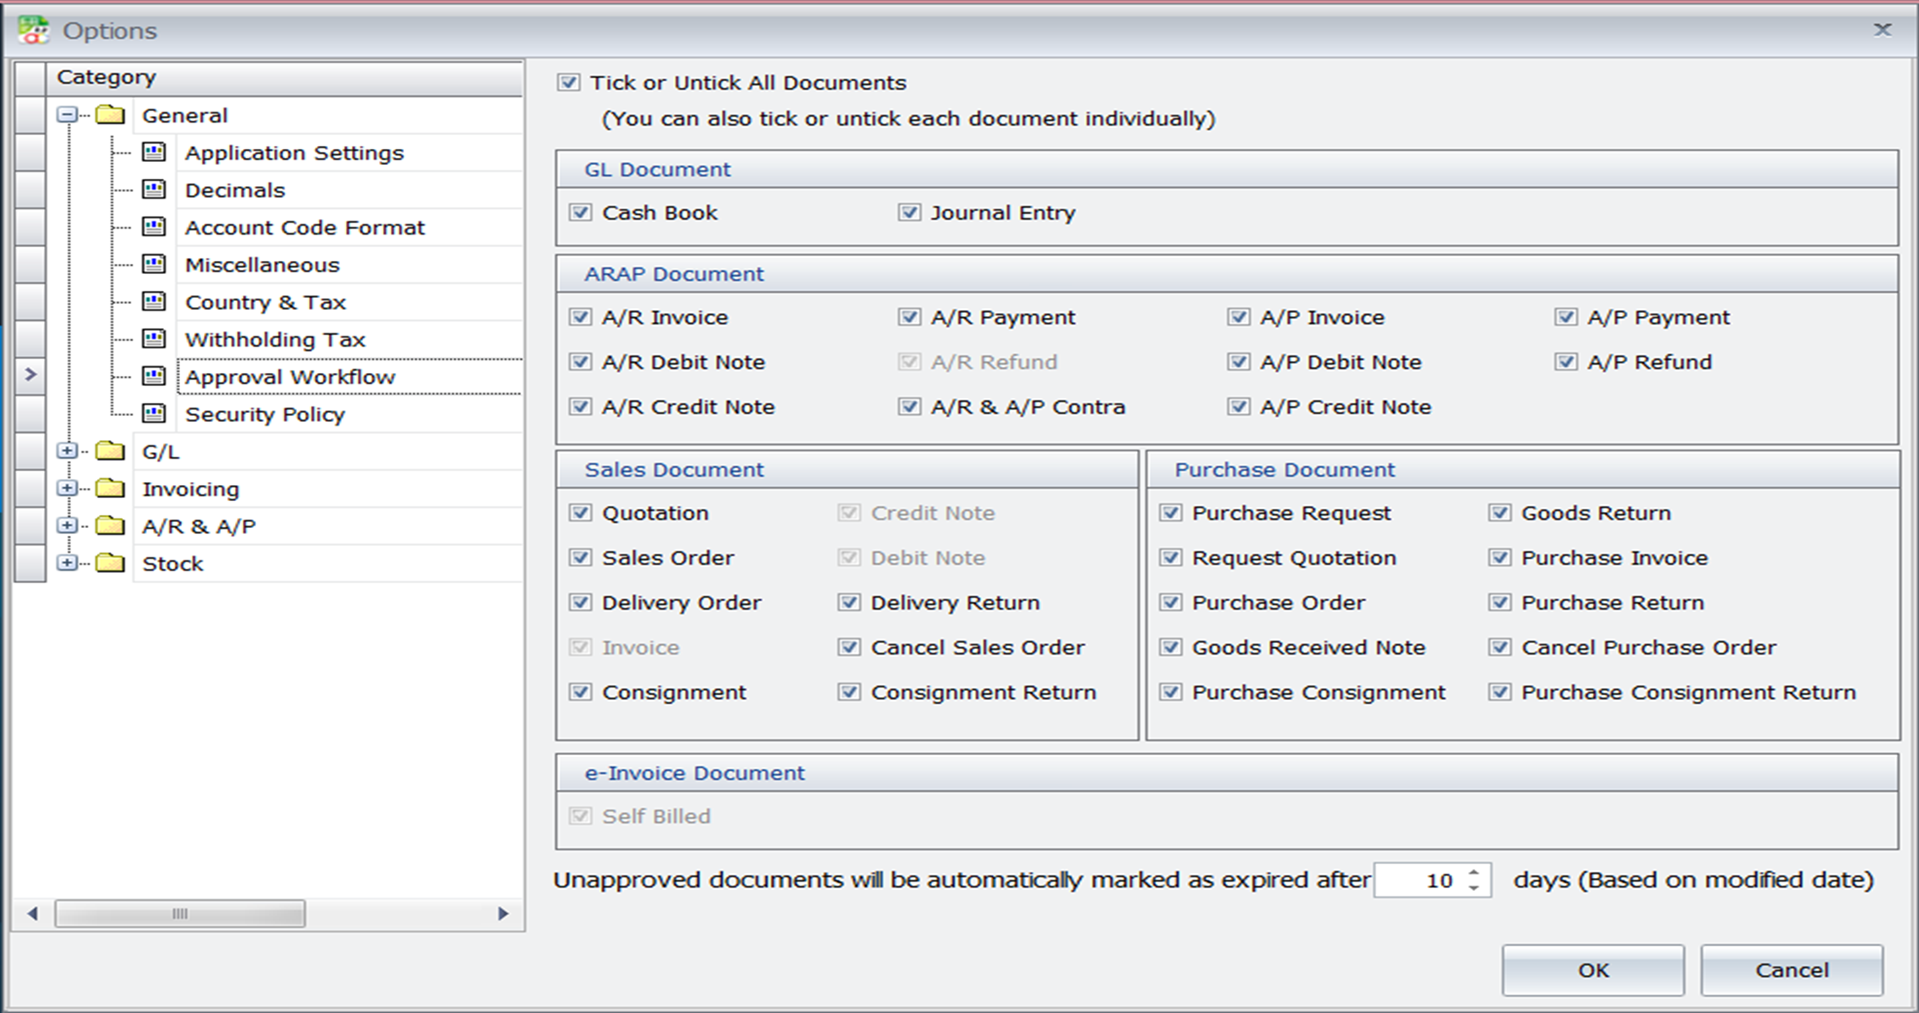Uncheck the Cash Book checkbox

(581, 213)
